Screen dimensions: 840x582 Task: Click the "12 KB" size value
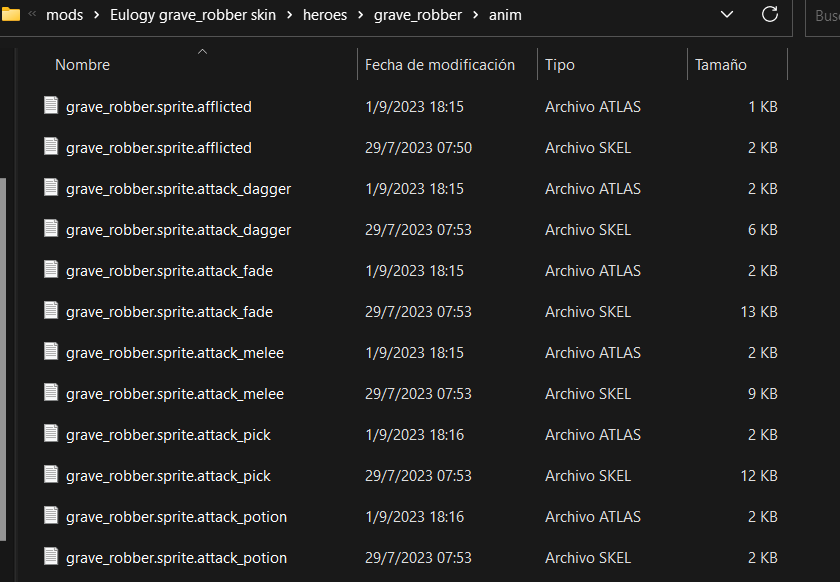tap(759, 475)
